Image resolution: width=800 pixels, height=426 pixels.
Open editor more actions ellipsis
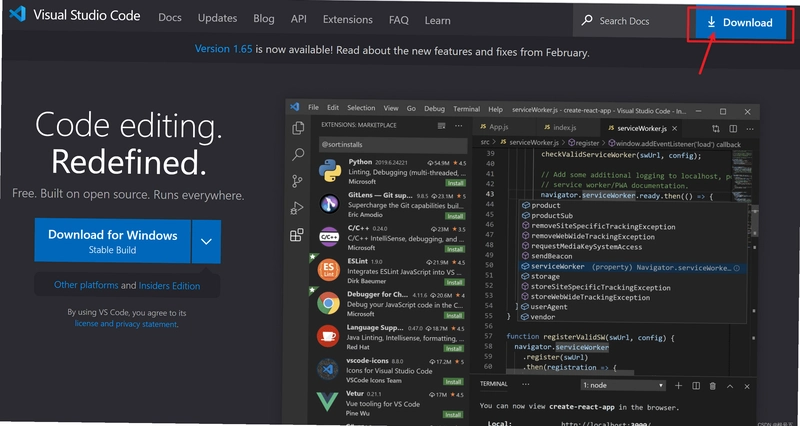[x=749, y=129]
